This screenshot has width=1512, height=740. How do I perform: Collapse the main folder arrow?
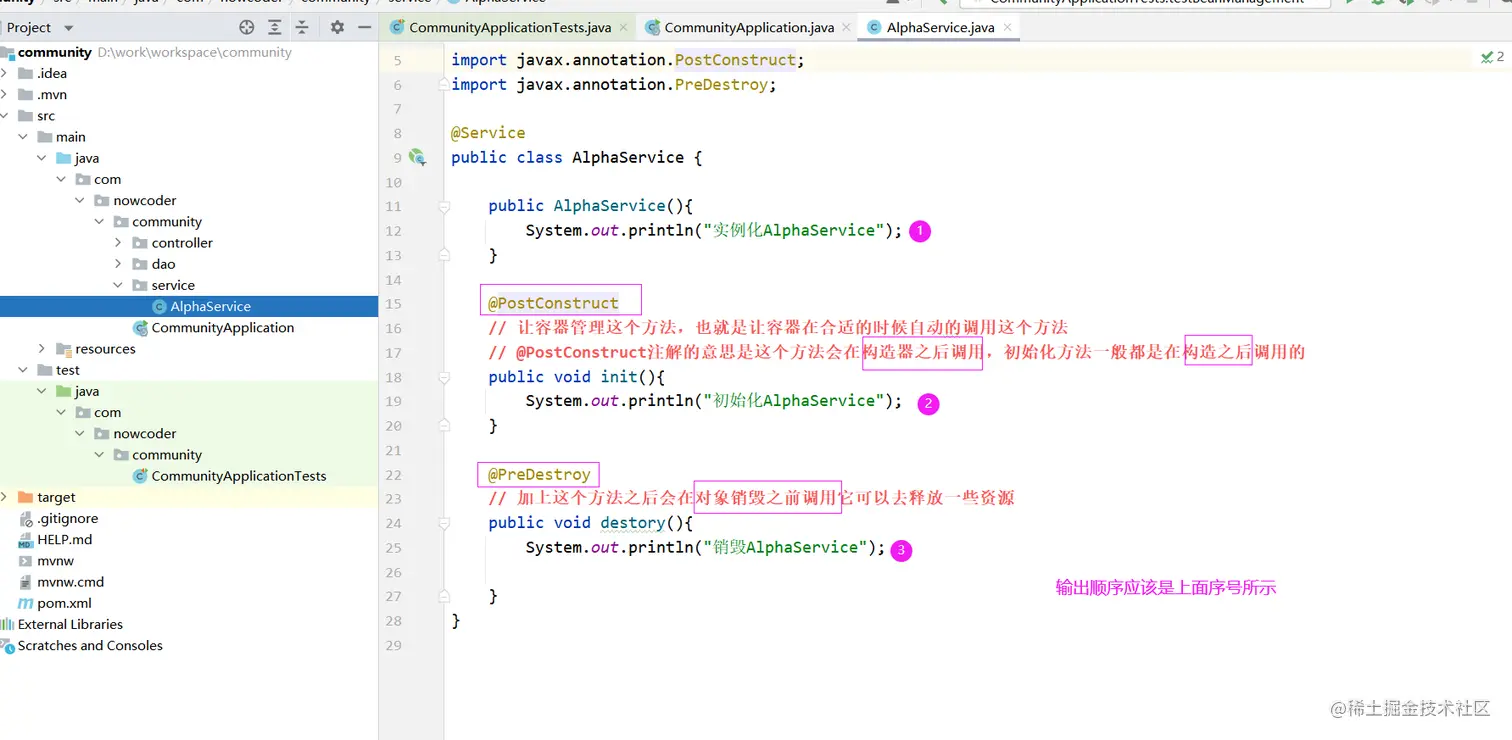tap(23, 137)
